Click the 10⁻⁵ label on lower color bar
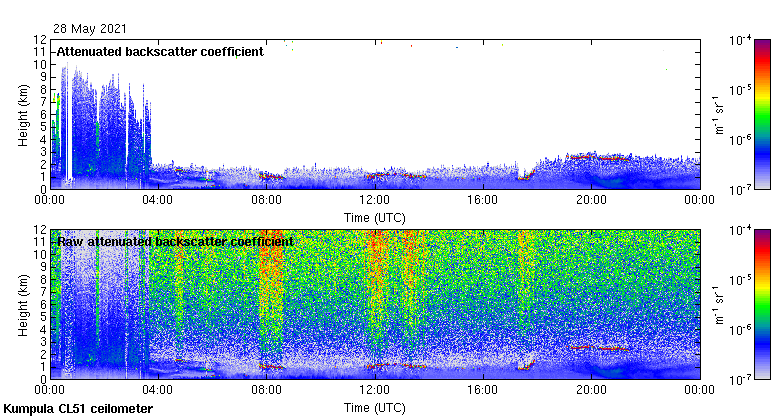 pos(740,280)
